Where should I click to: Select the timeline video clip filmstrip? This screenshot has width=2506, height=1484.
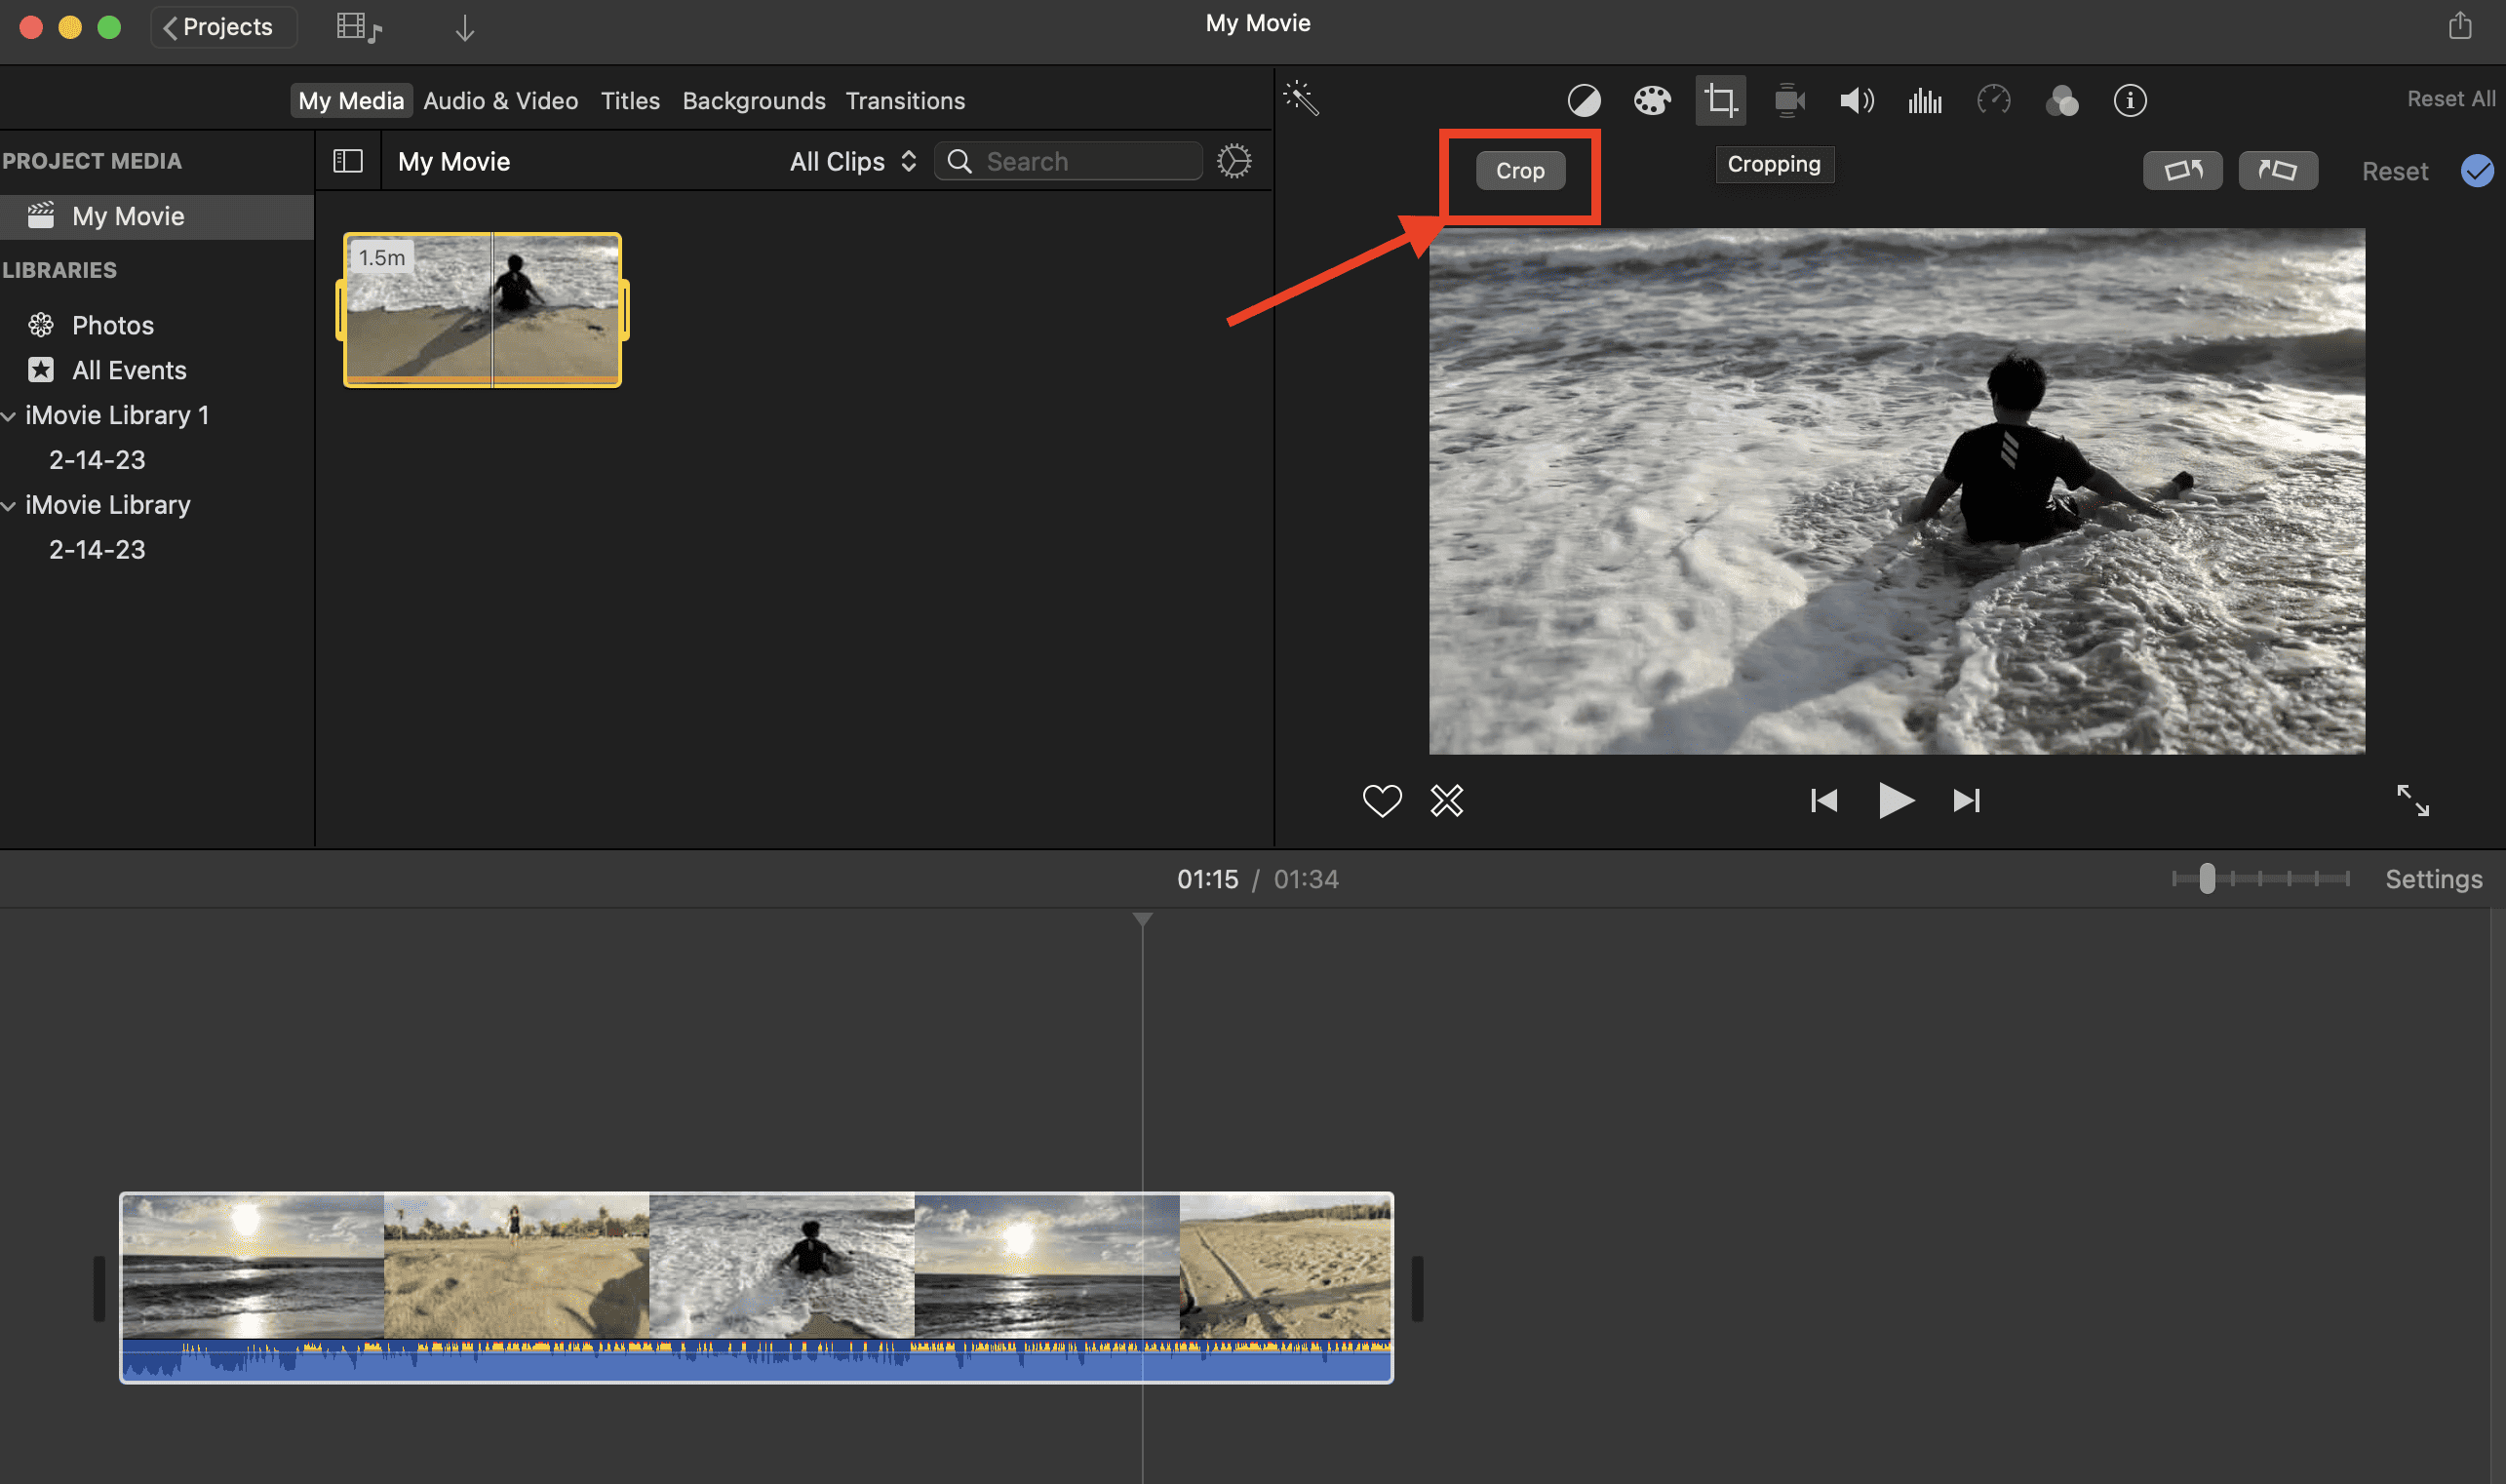756,1265
